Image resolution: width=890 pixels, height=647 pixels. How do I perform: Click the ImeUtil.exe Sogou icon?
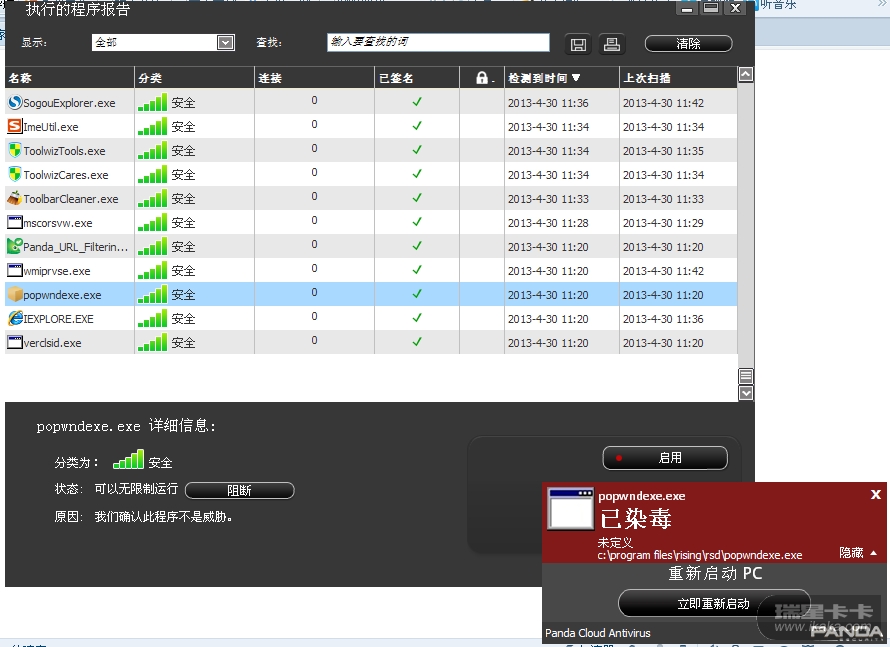[15, 126]
